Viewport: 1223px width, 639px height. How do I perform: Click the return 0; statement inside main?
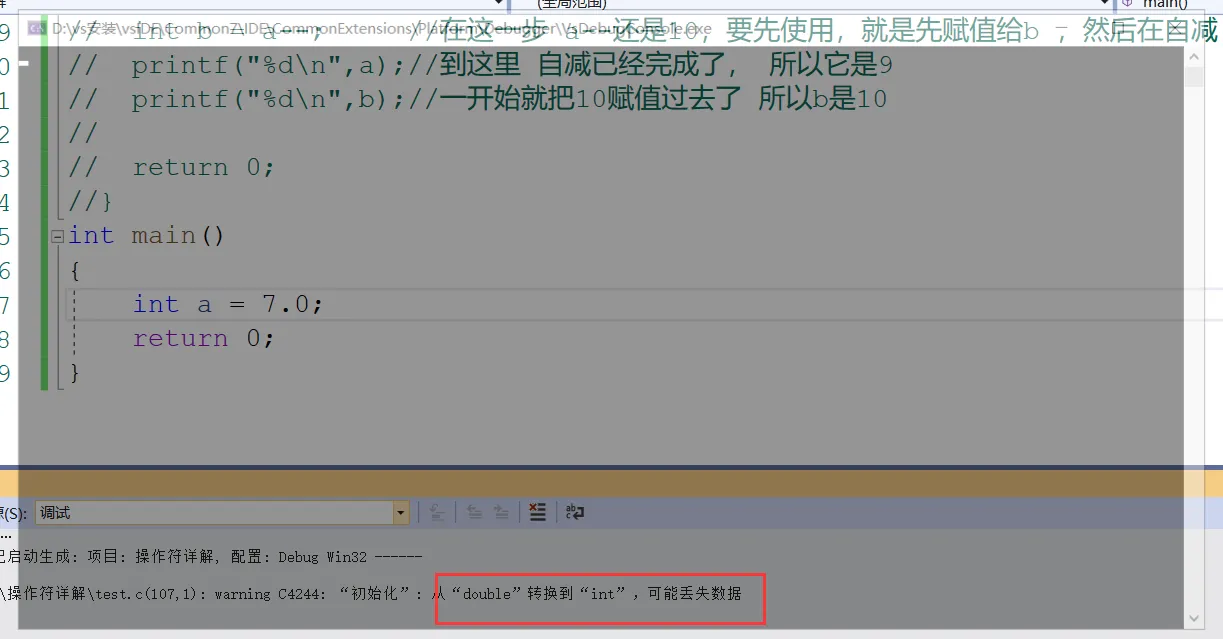coord(203,338)
